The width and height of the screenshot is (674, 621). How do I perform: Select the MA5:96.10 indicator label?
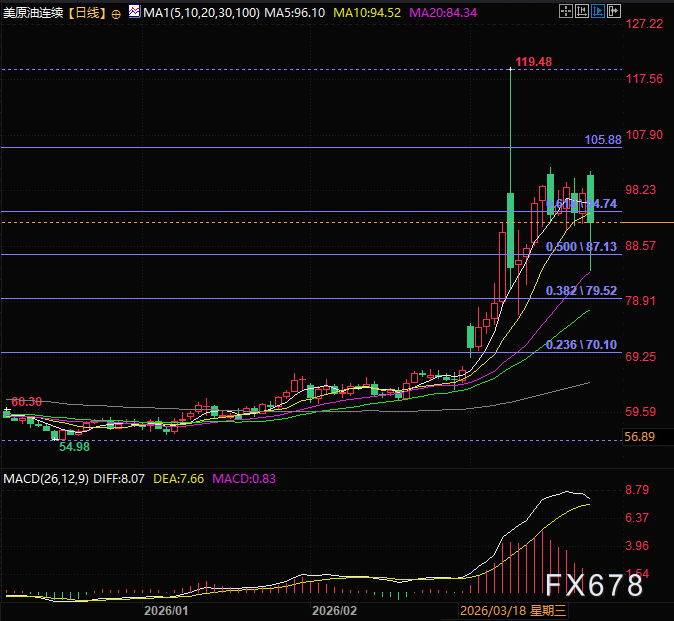pyautogui.click(x=297, y=13)
